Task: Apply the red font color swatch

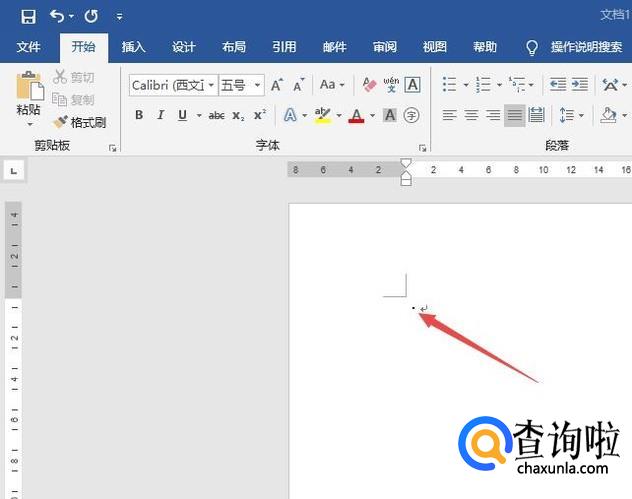Action: point(355,116)
